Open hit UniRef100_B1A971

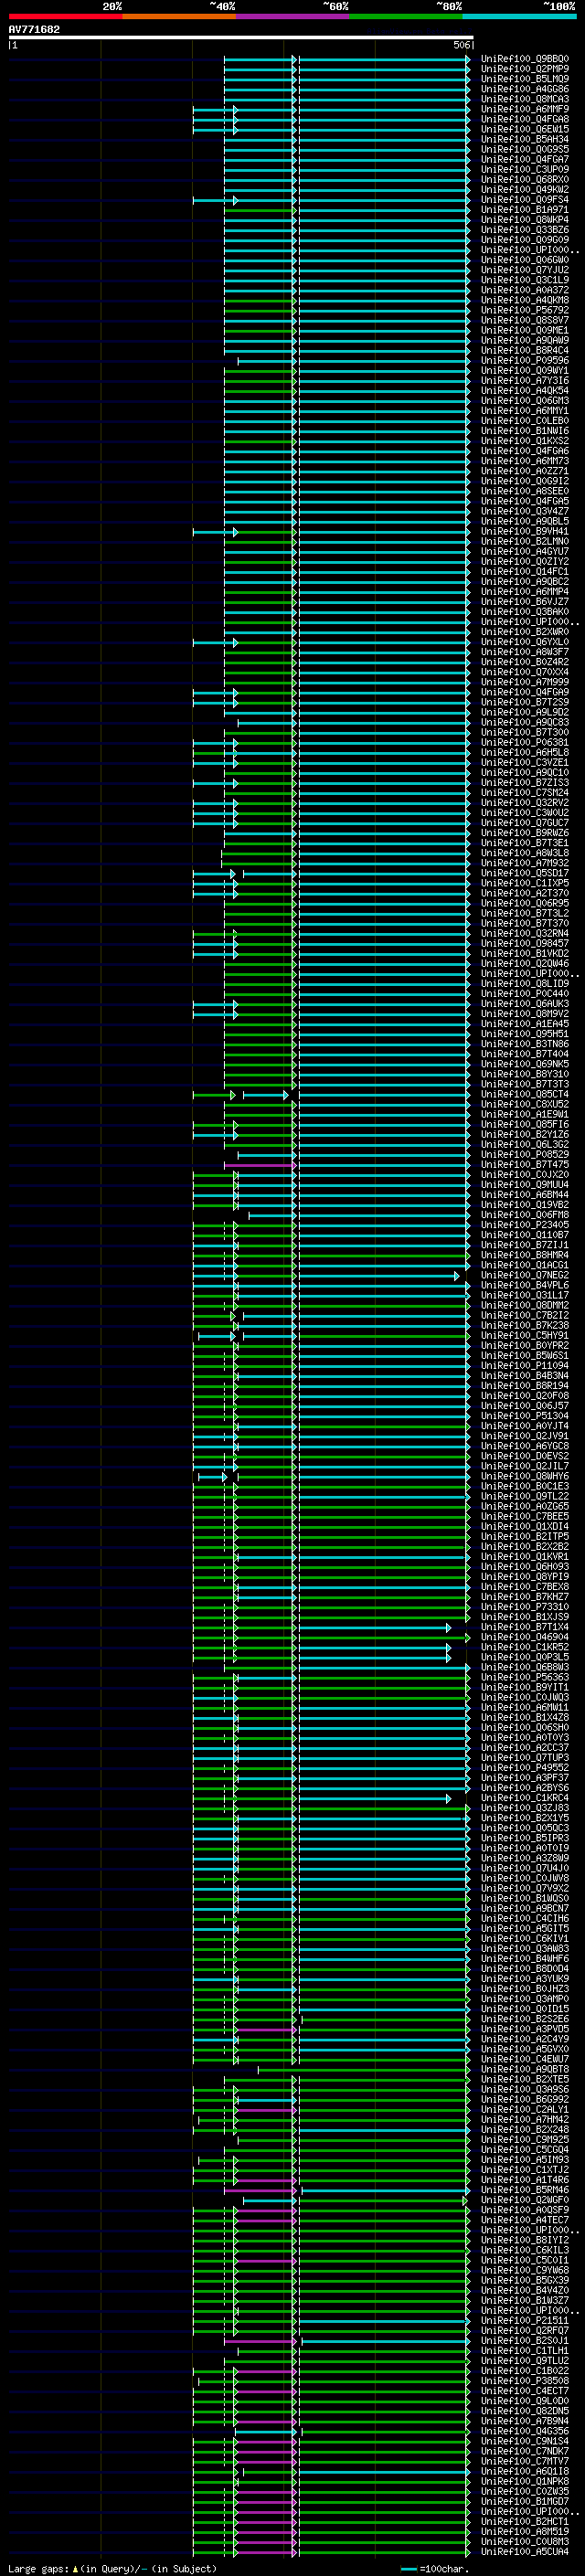pos(525,210)
